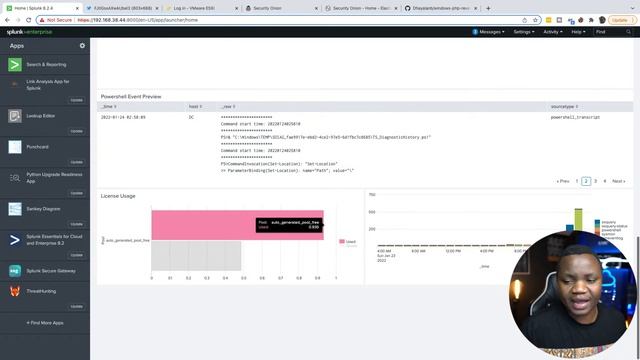Open the Lookup Editor app icon
This screenshot has width=640, height=360.
pos(15,116)
